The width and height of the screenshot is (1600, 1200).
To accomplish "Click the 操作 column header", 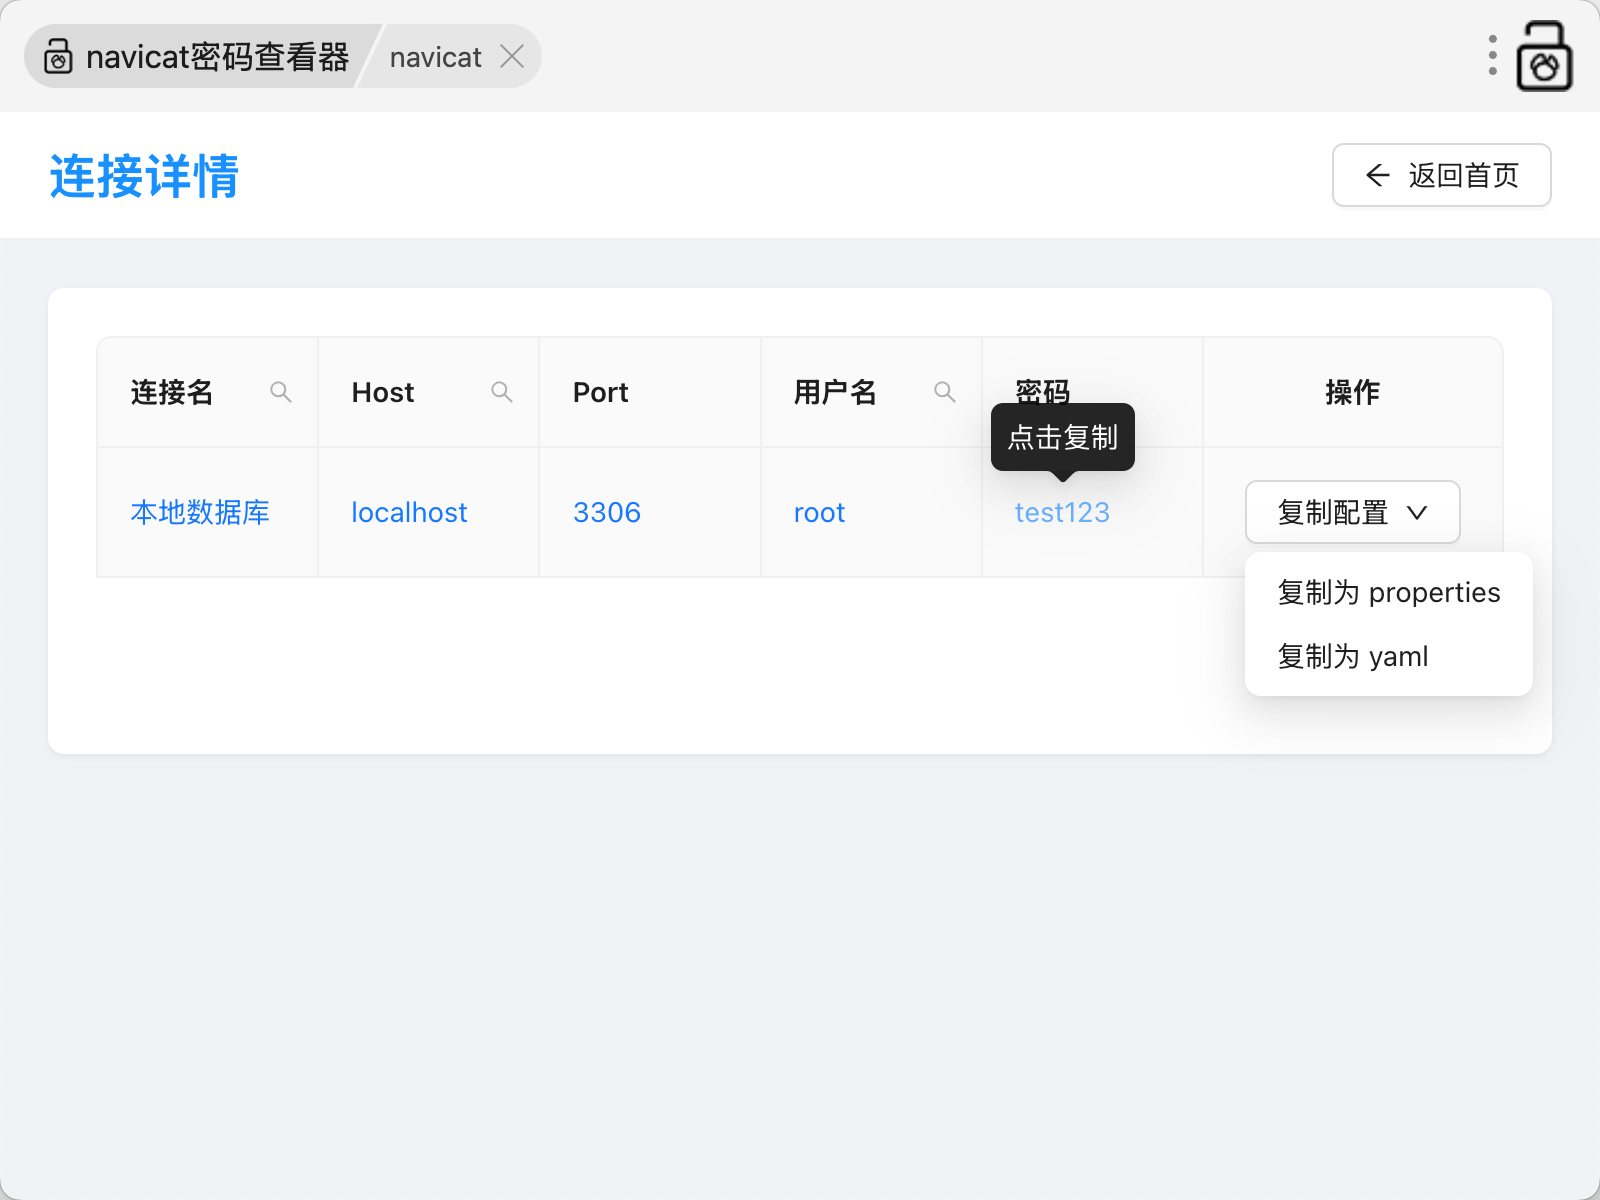I will click(1352, 392).
